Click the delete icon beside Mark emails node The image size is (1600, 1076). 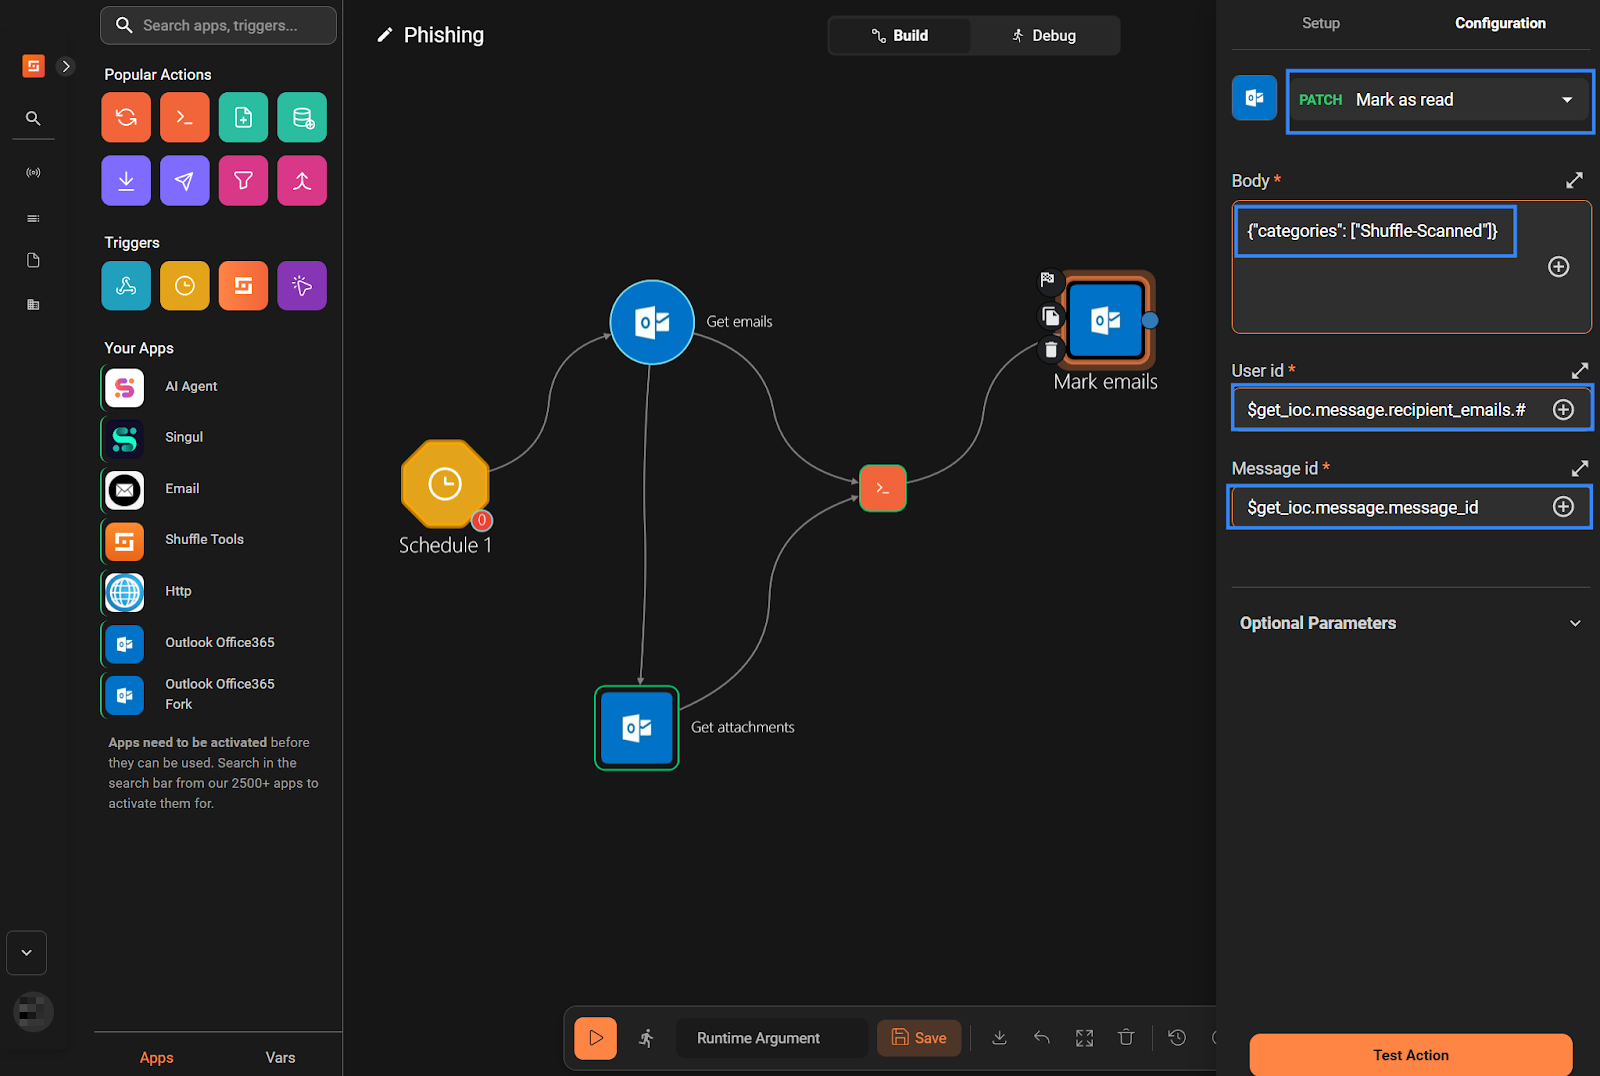pyautogui.click(x=1050, y=350)
